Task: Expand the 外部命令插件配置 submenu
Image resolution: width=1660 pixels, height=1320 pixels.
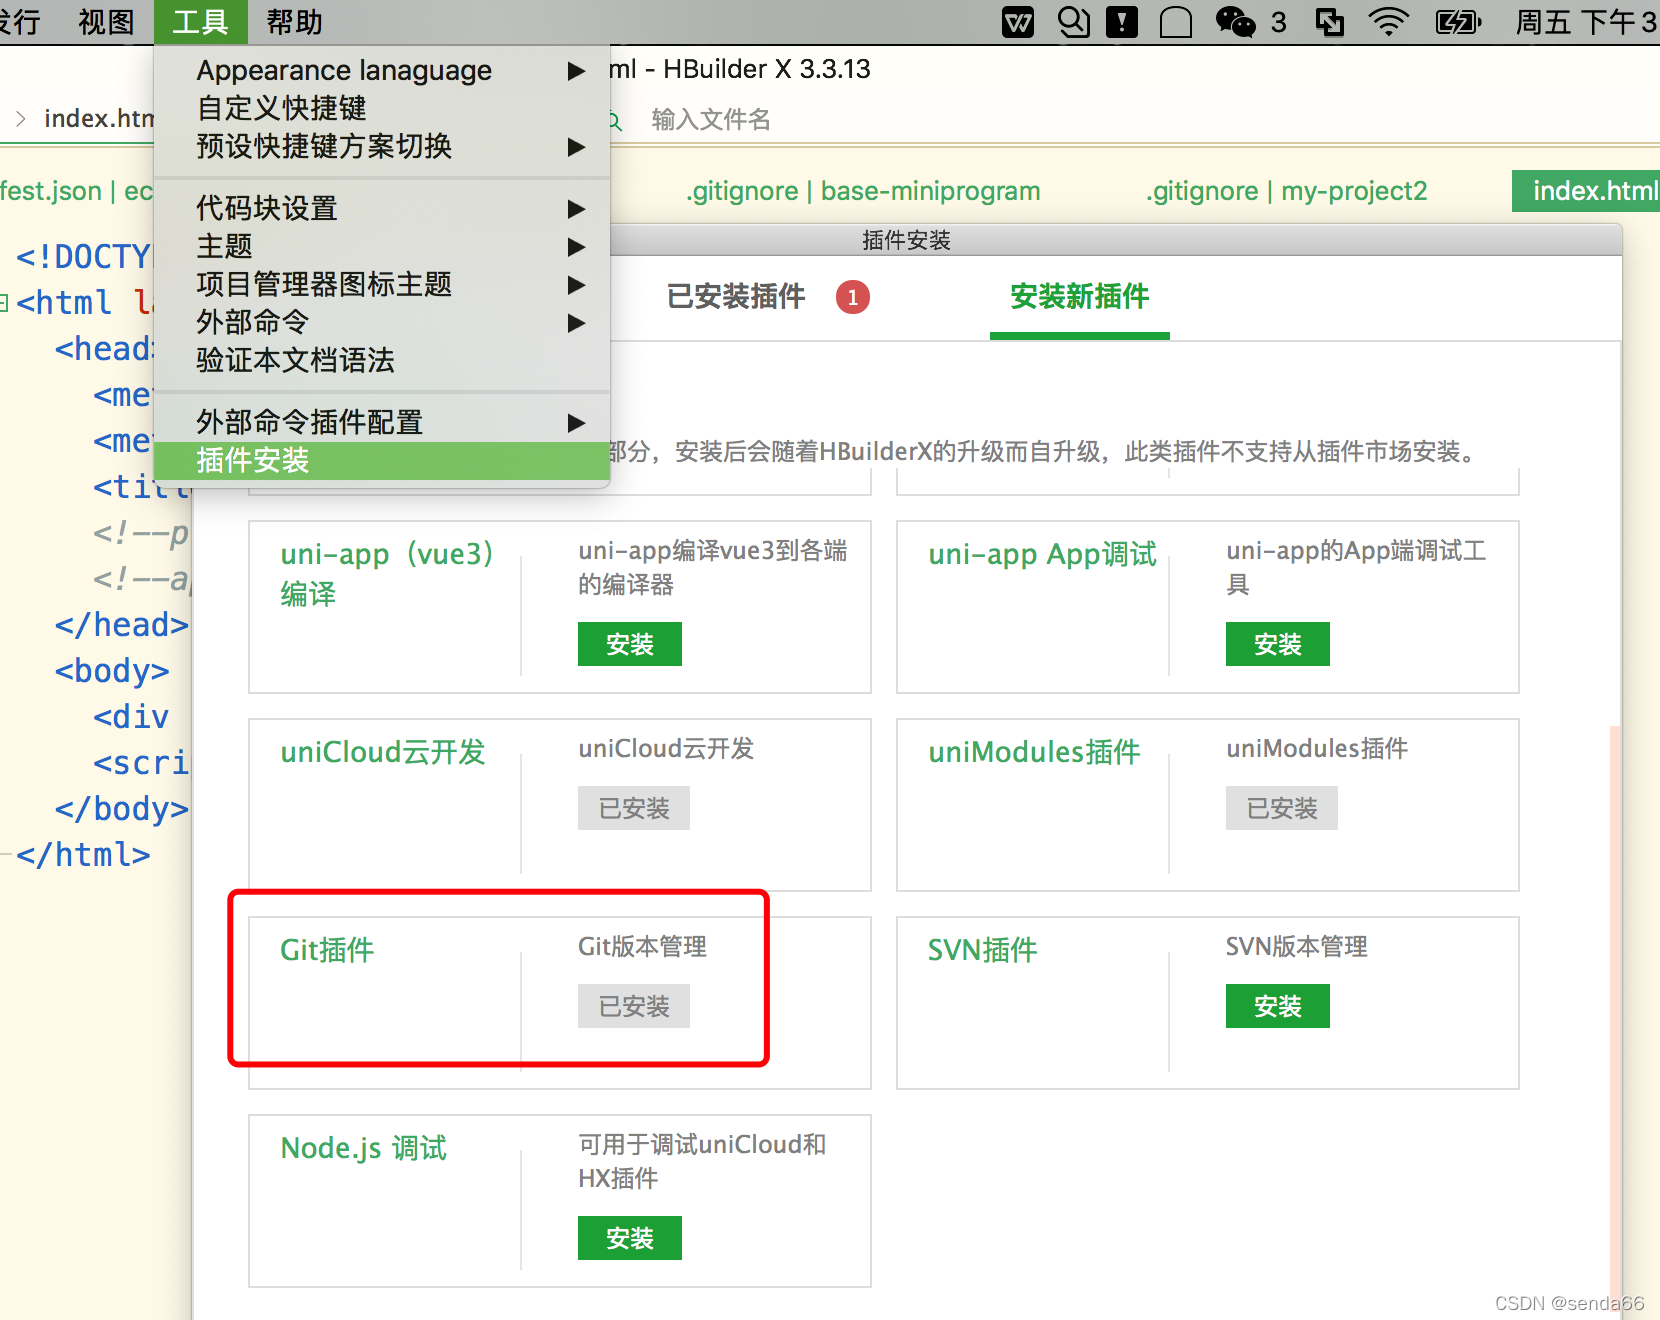Action: [576, 423]
